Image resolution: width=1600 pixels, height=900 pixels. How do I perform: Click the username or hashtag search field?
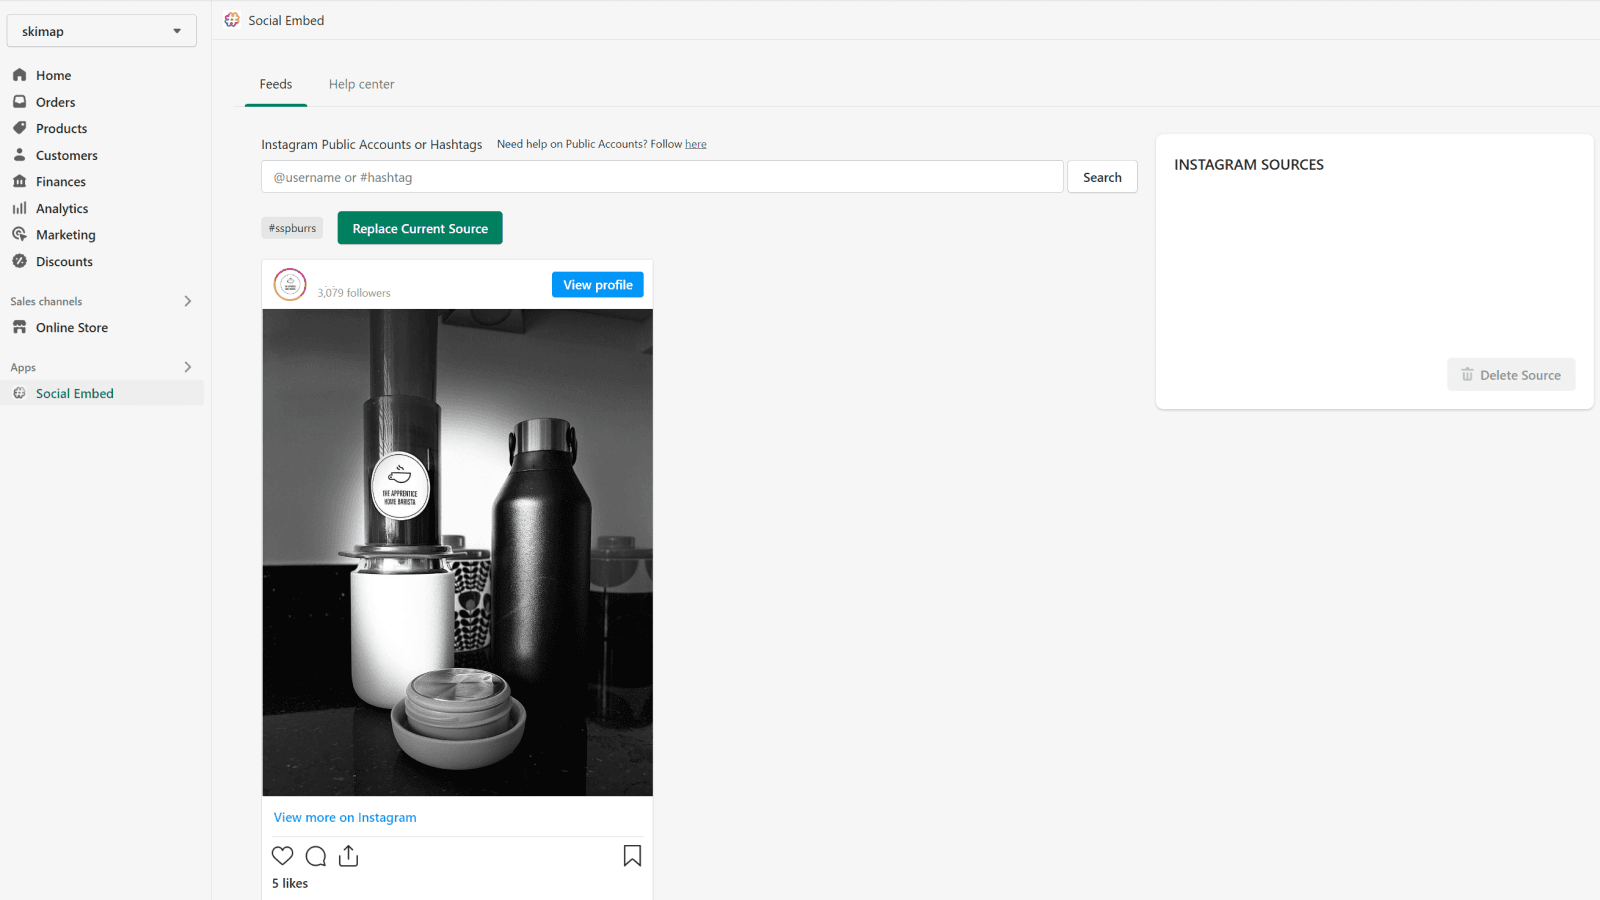[662, 177]
